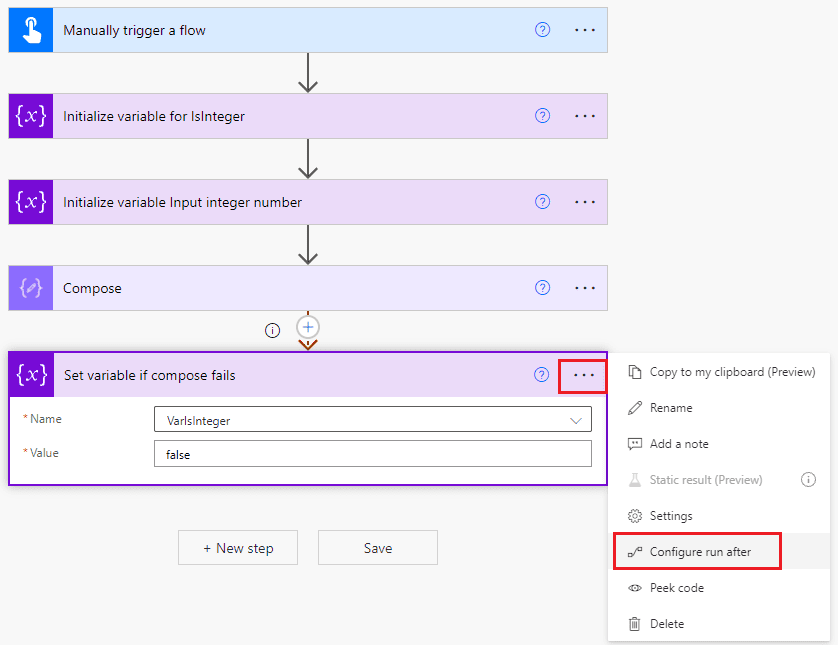The height and width of the screenshot is (645, 838).
Task: Click the {x} variable icon on Initialize variable for IsInteger
Action: tap(29, 115)
